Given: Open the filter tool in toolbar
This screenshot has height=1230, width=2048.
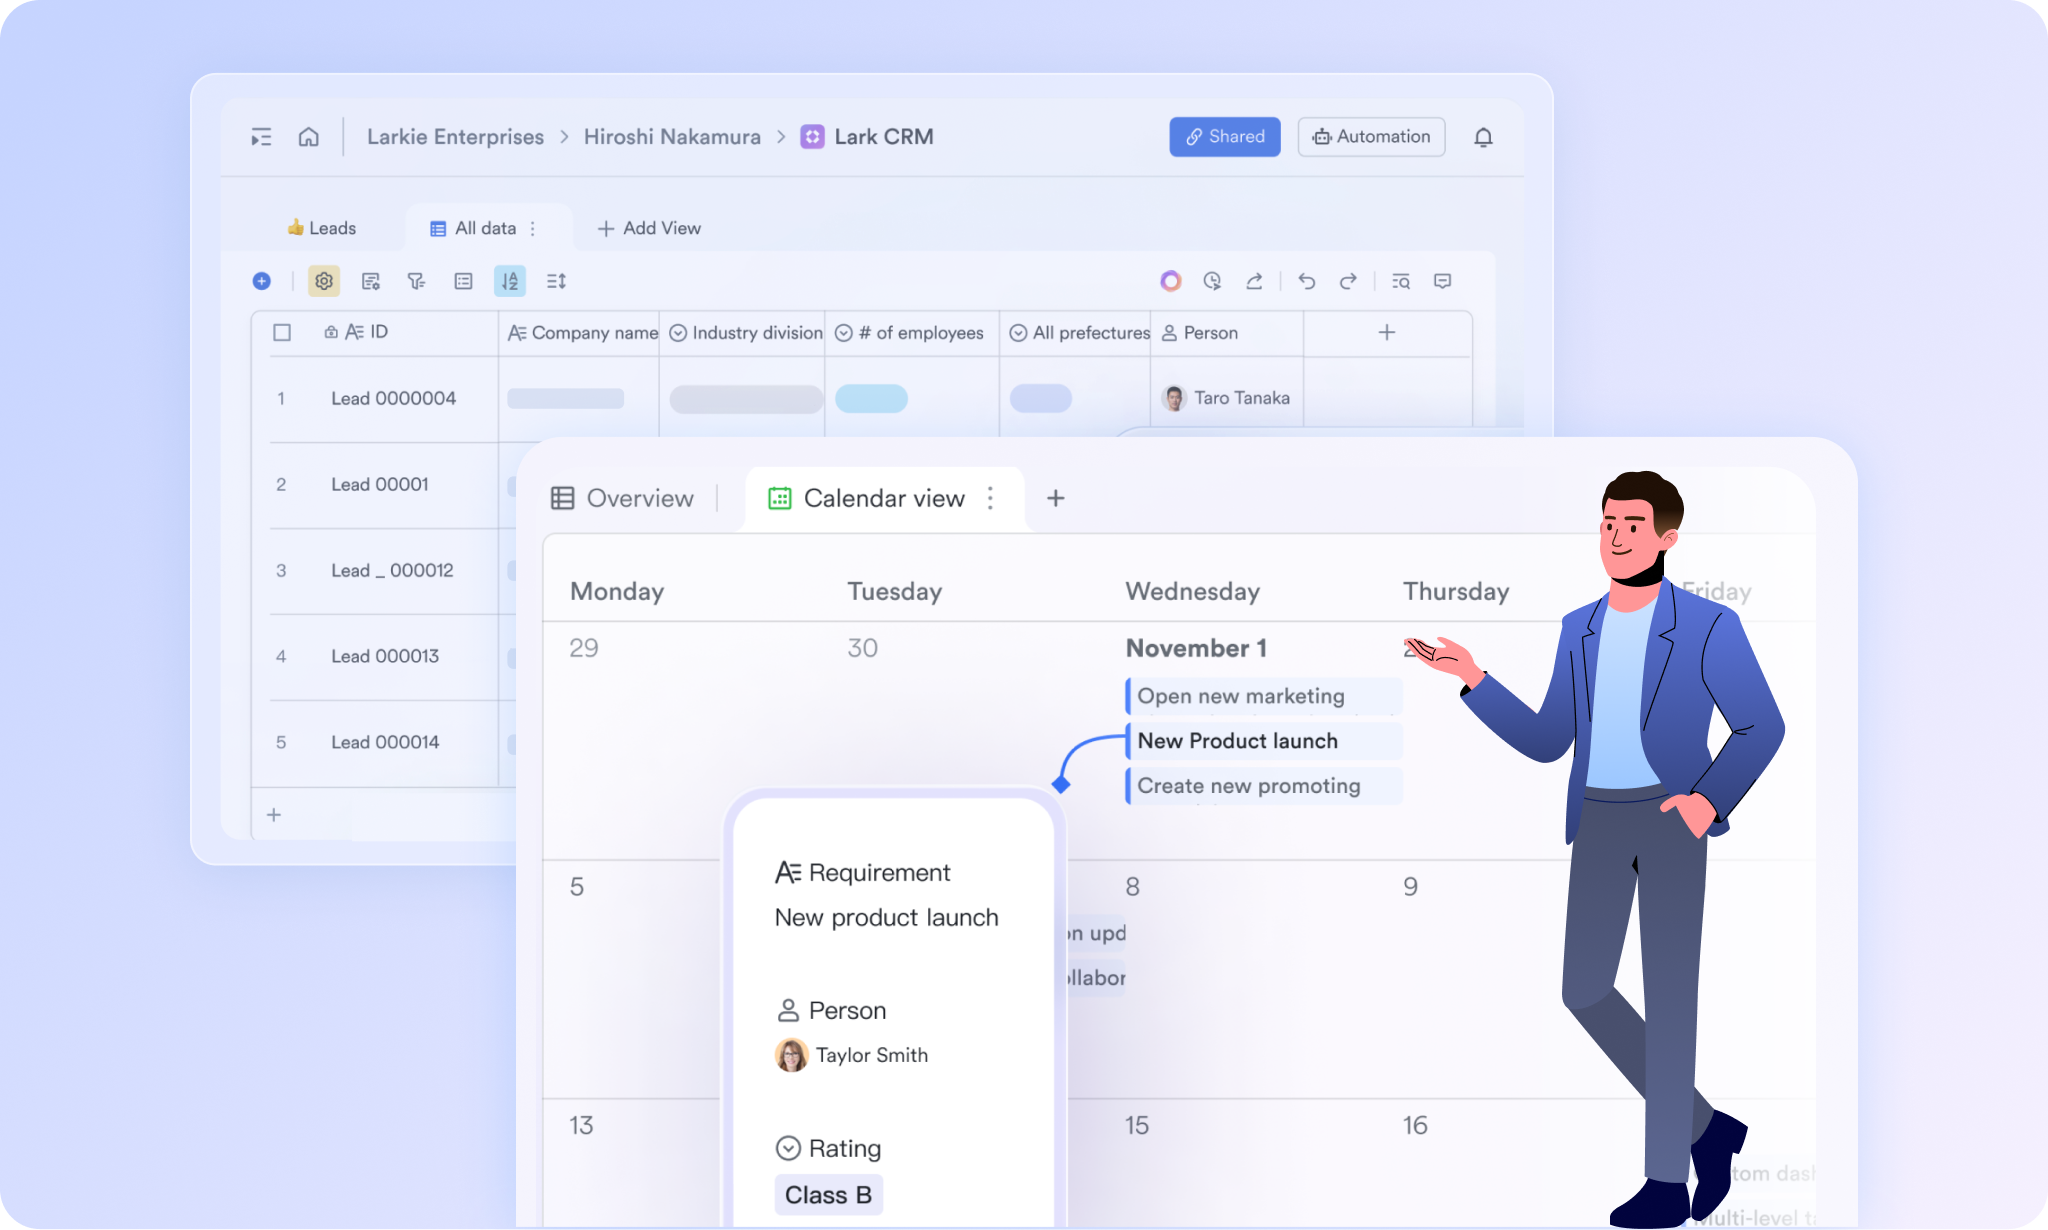Looking at the screenshot, I should pyautogui.click(x=417, y=281).
